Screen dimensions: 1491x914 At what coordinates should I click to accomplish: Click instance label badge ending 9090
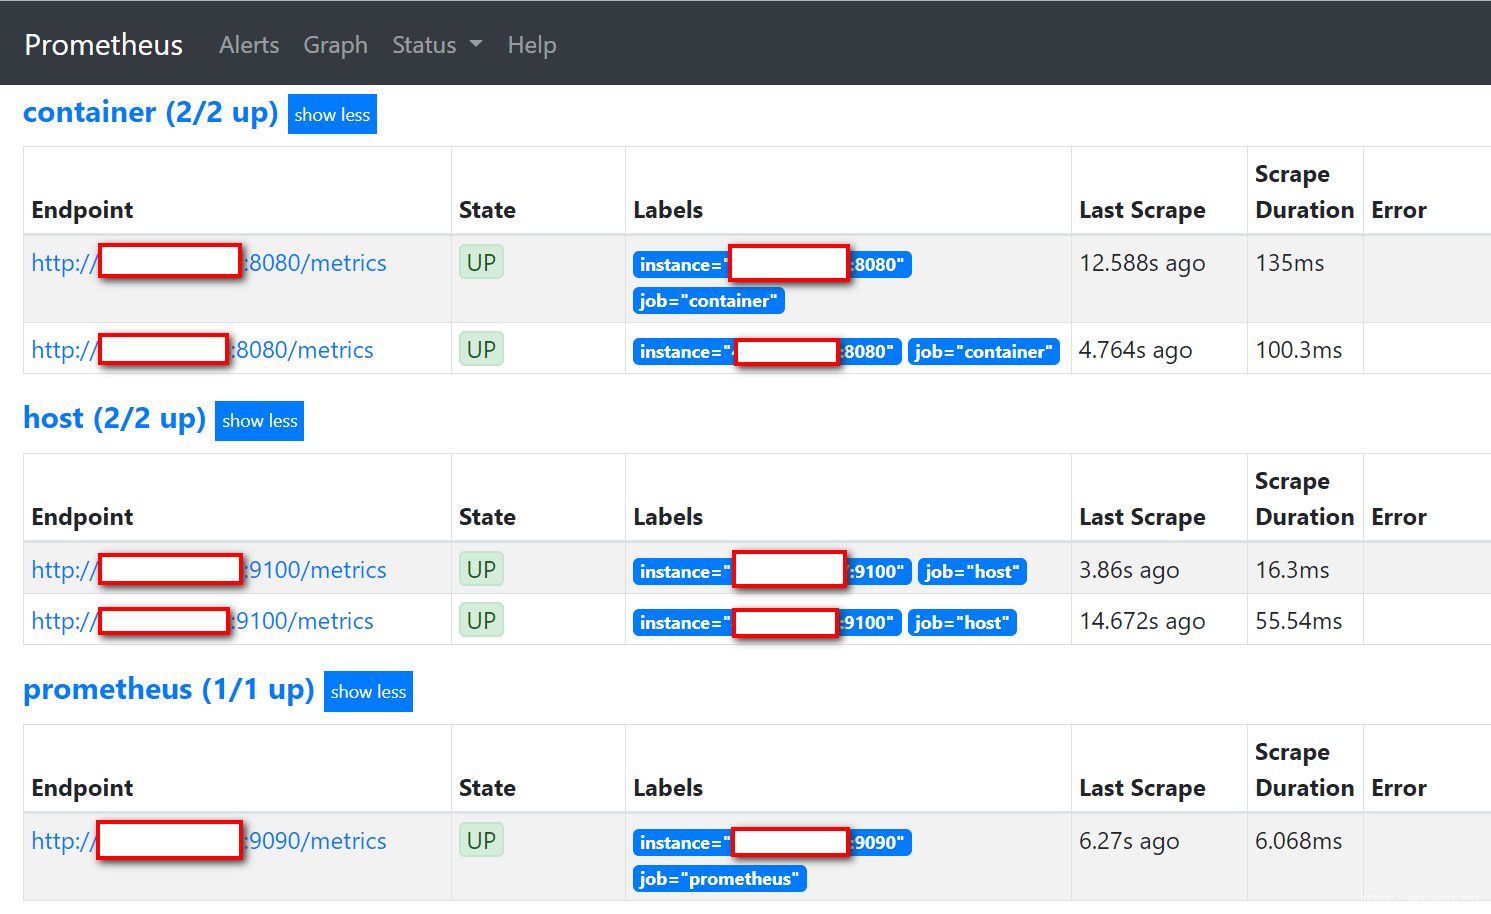point(772,843)
